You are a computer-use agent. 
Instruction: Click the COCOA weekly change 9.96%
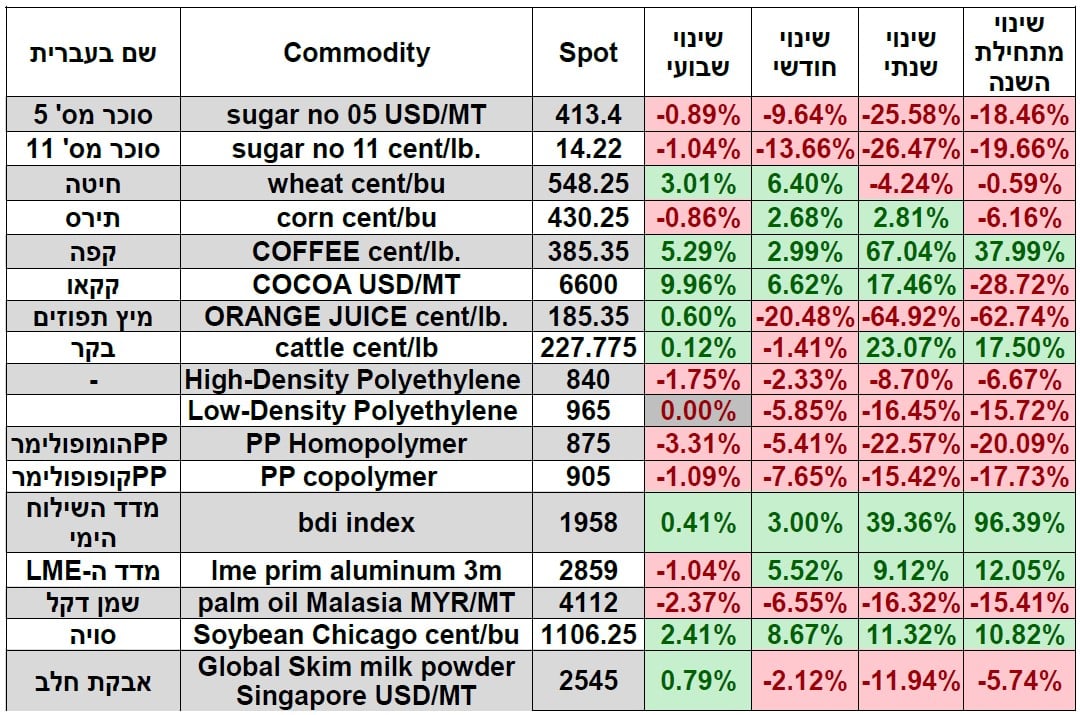(697, 286)
